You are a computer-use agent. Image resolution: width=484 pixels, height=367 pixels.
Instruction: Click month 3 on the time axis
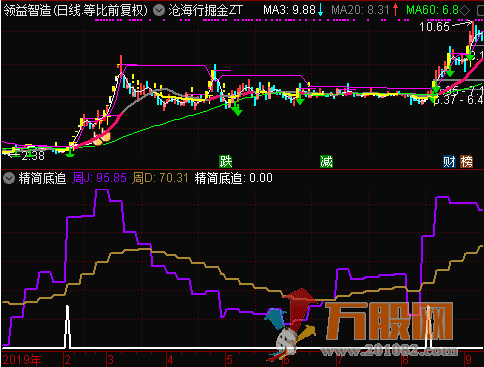[x=110, y=360]
